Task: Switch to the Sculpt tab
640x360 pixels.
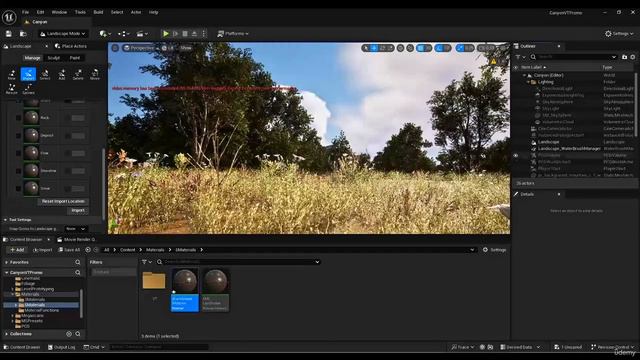Action: pyautogui.click(x=53, y=58)
